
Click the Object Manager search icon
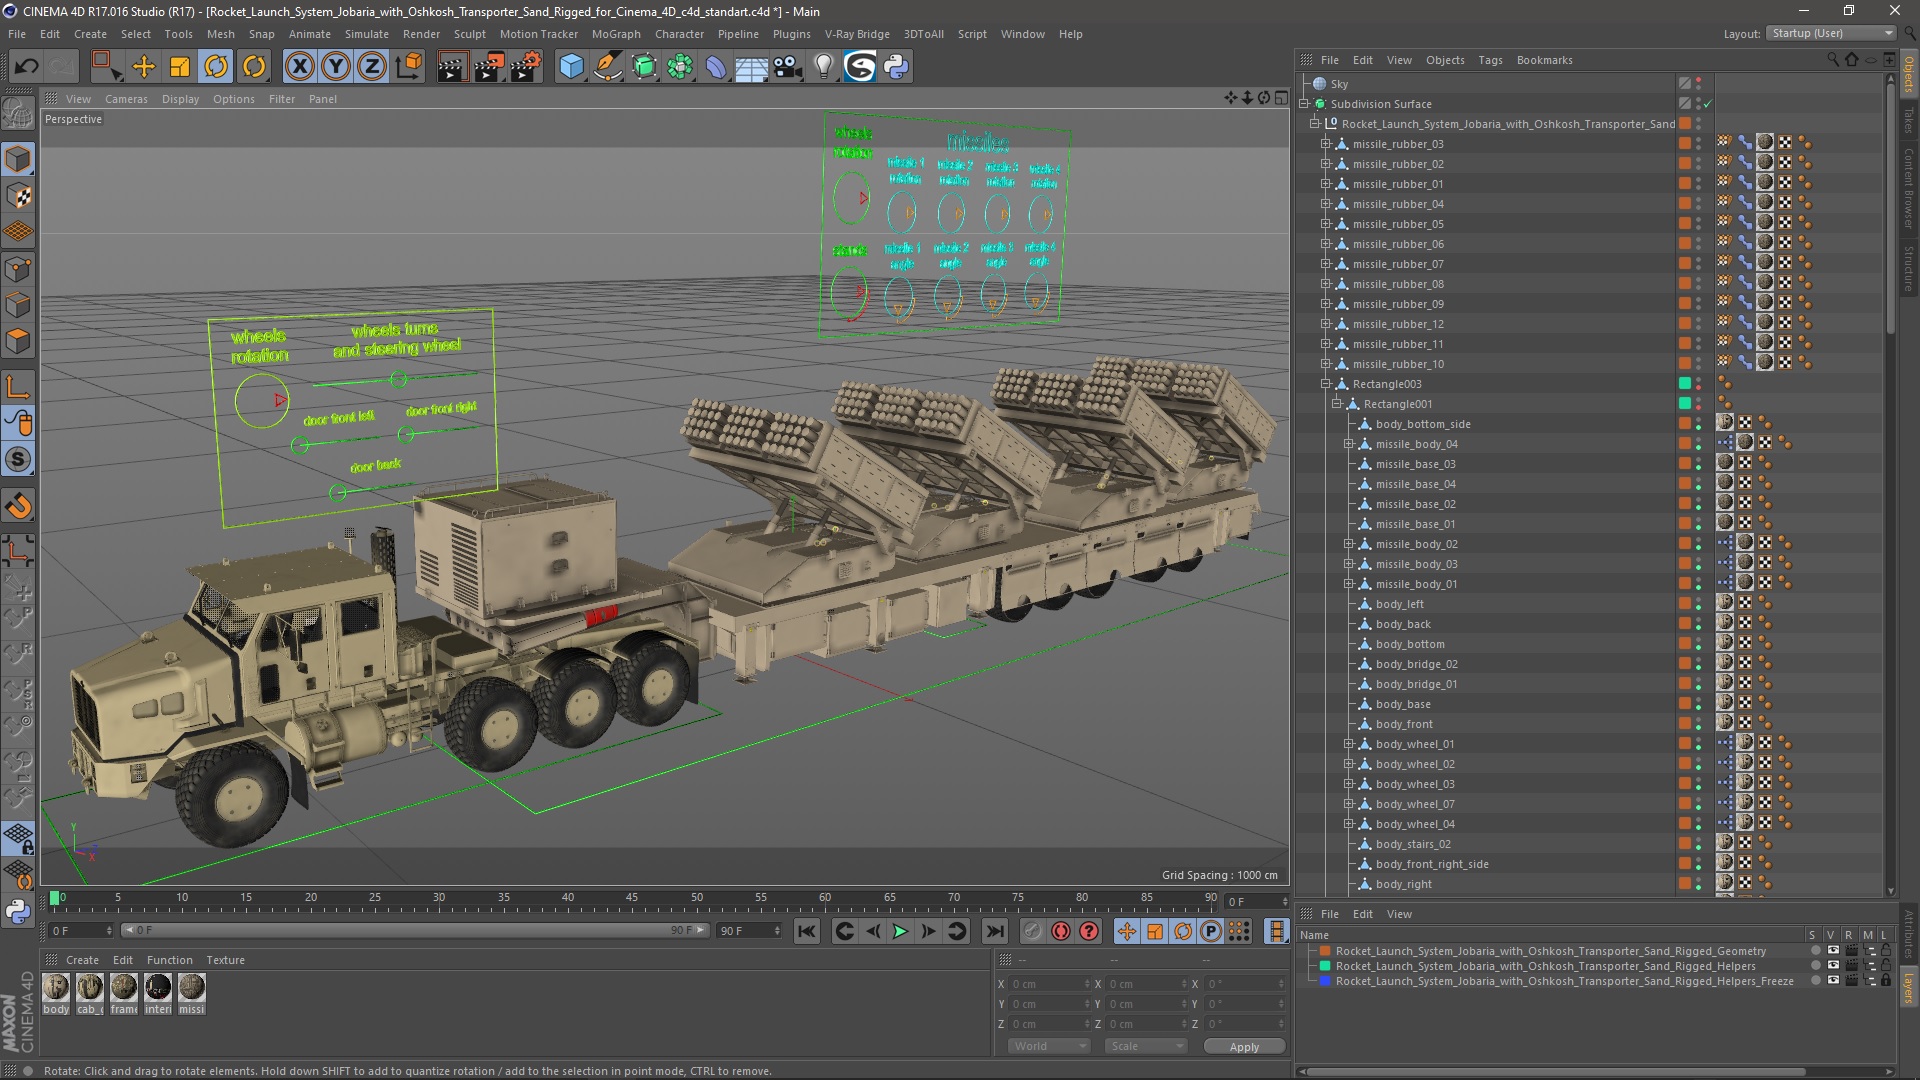pyautogui.click(x=1832, y=60)
